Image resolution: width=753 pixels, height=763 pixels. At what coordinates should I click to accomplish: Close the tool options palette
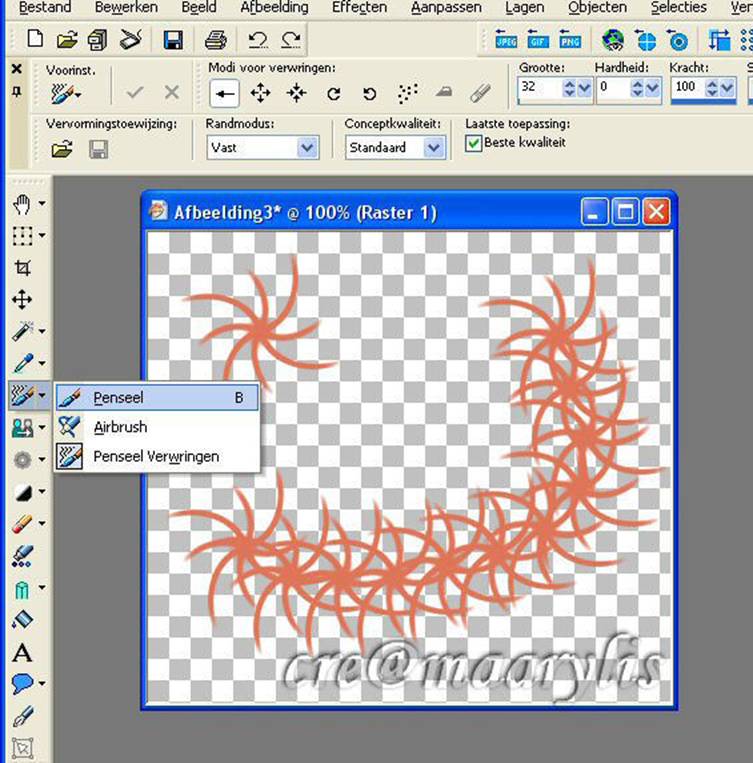17,69
